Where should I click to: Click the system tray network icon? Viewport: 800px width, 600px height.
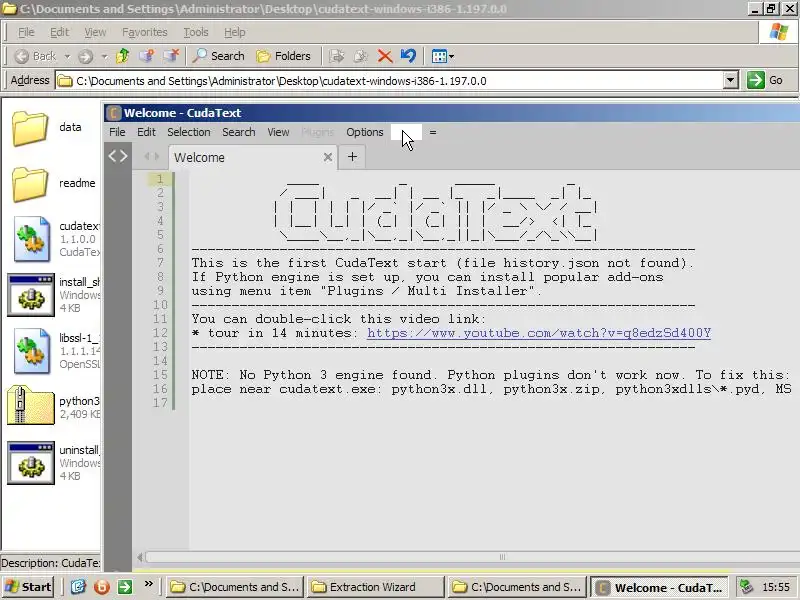point(746,587)
